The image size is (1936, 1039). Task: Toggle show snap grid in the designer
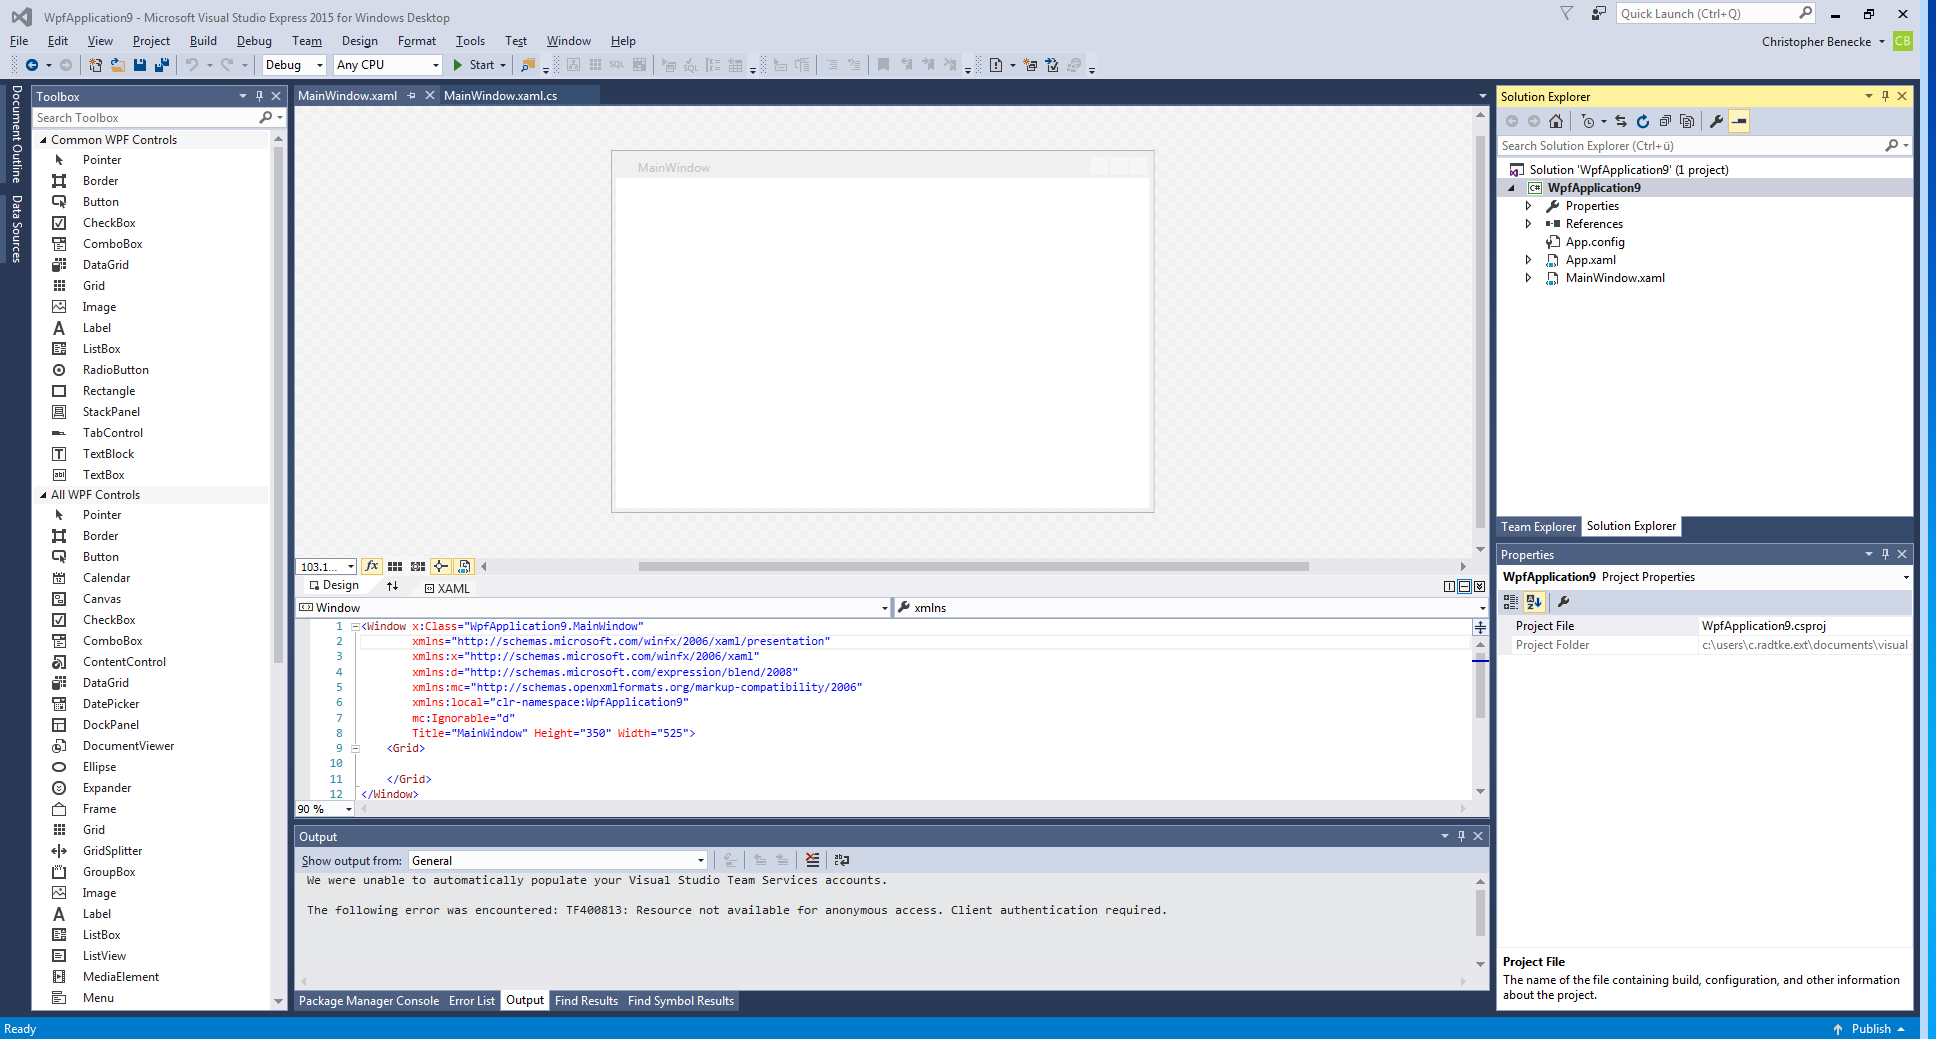pos(395,566)
